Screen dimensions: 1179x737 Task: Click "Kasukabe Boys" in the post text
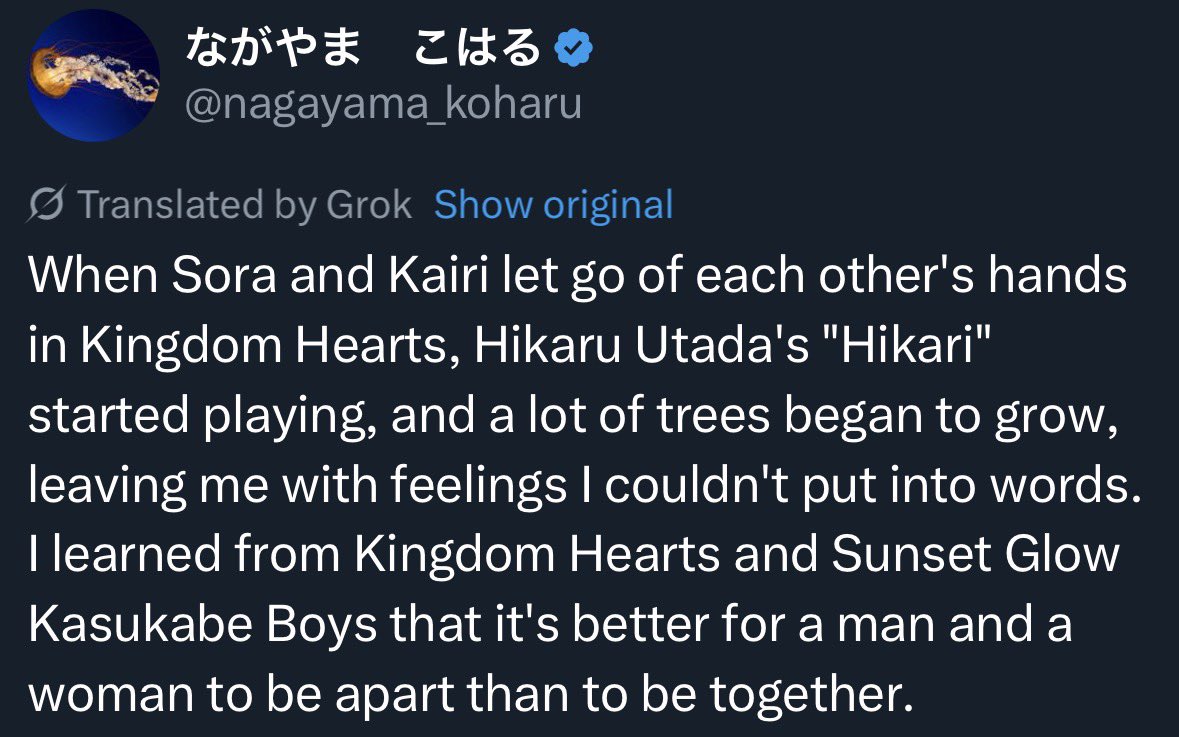pos(202,624)
